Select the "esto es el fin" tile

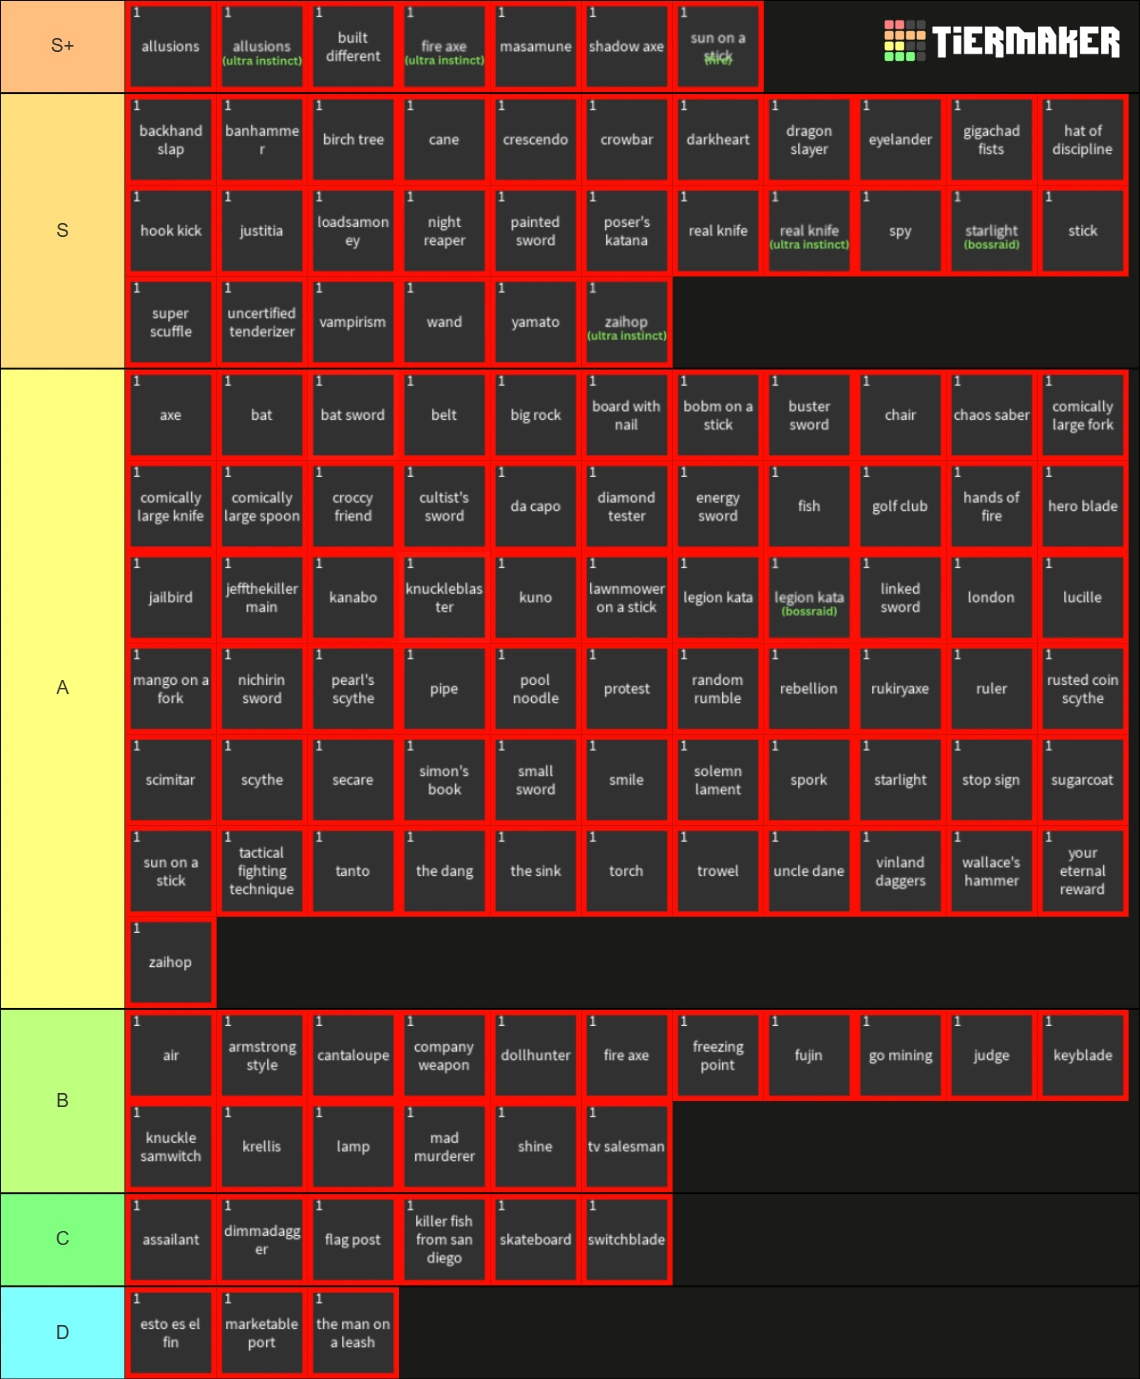pos(170,1332)
